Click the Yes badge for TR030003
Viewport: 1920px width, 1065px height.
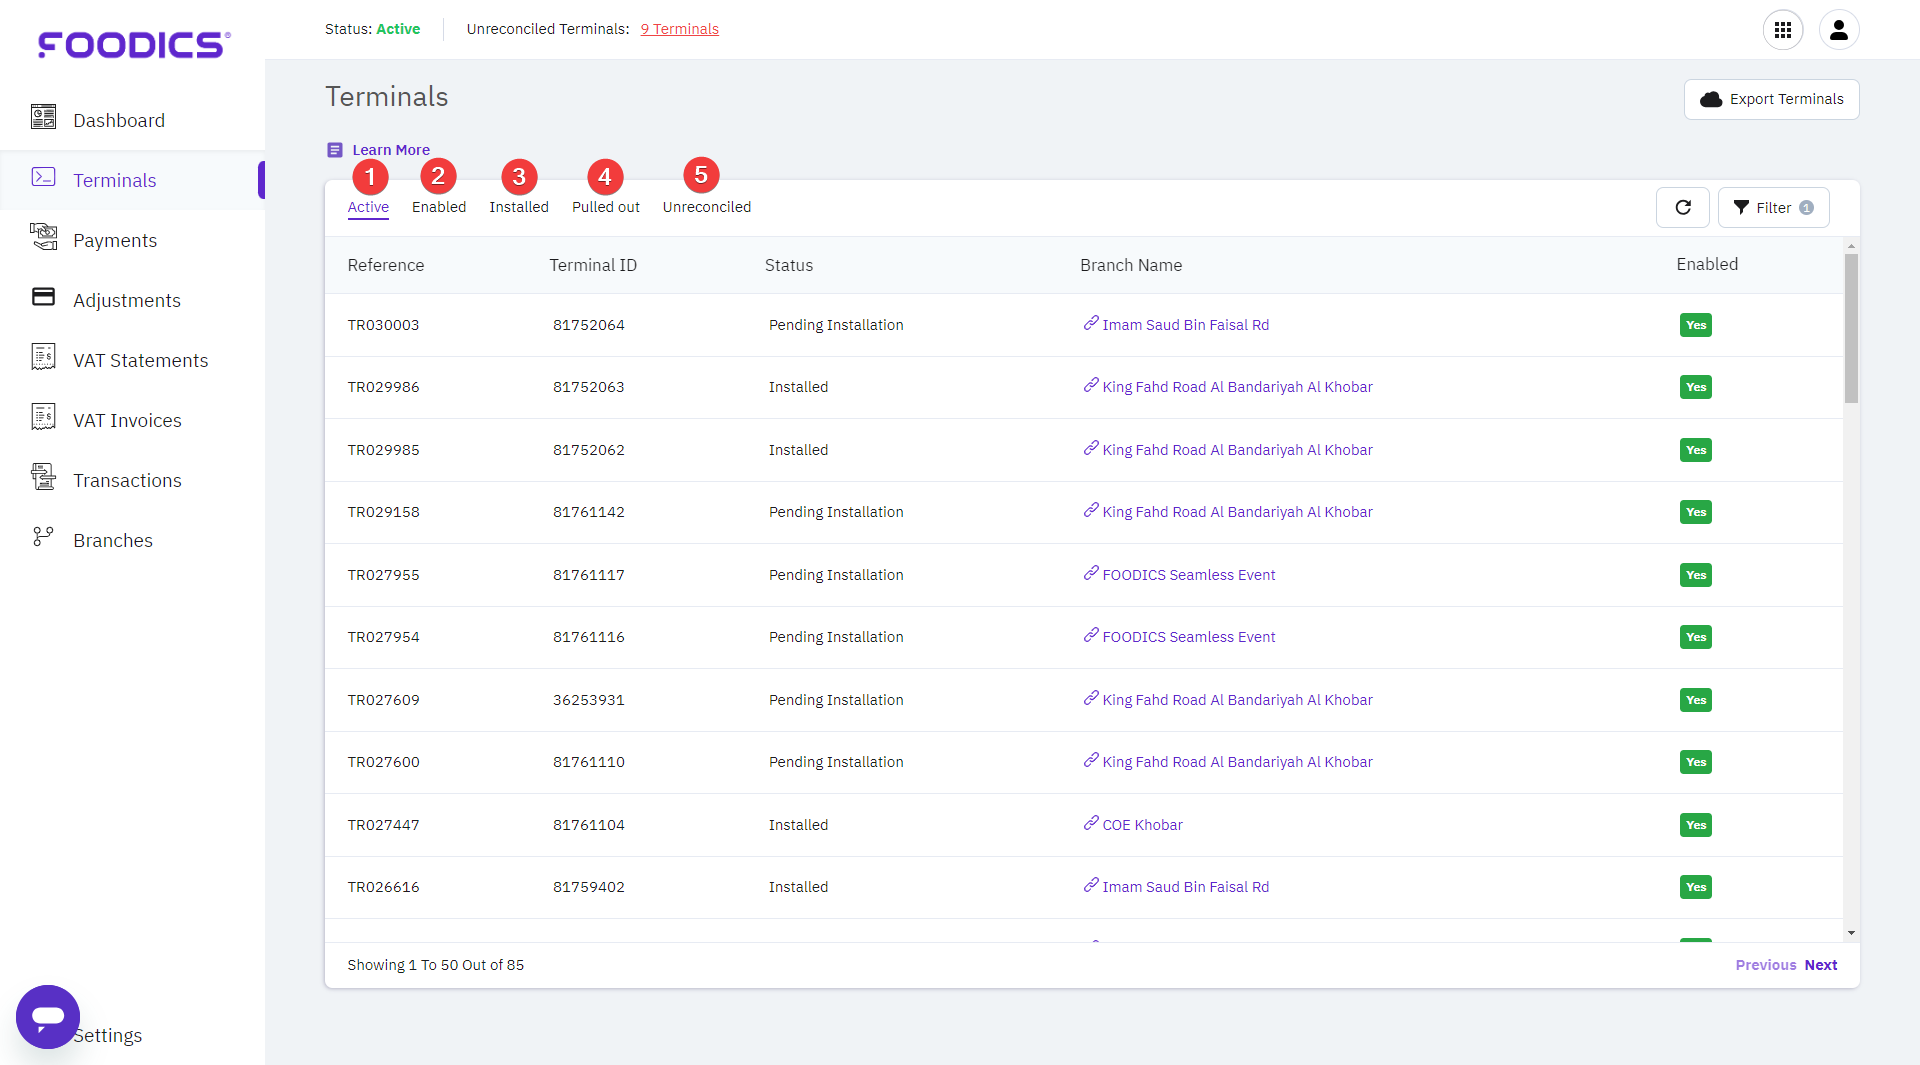point(1696,325)
